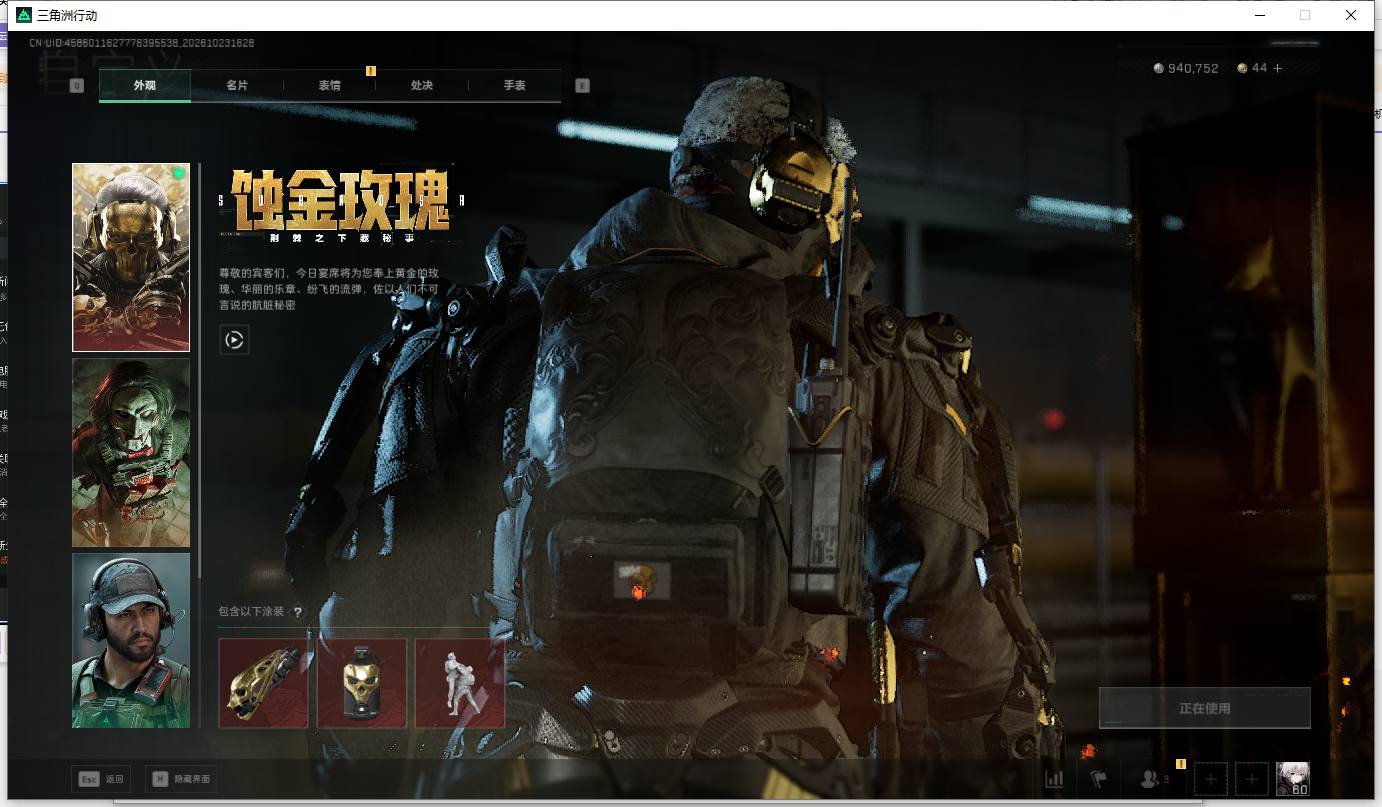Switch to the 处决 tab
Image resolution: width=1382 pixels, height=807 pixels.
coord(422,86)
